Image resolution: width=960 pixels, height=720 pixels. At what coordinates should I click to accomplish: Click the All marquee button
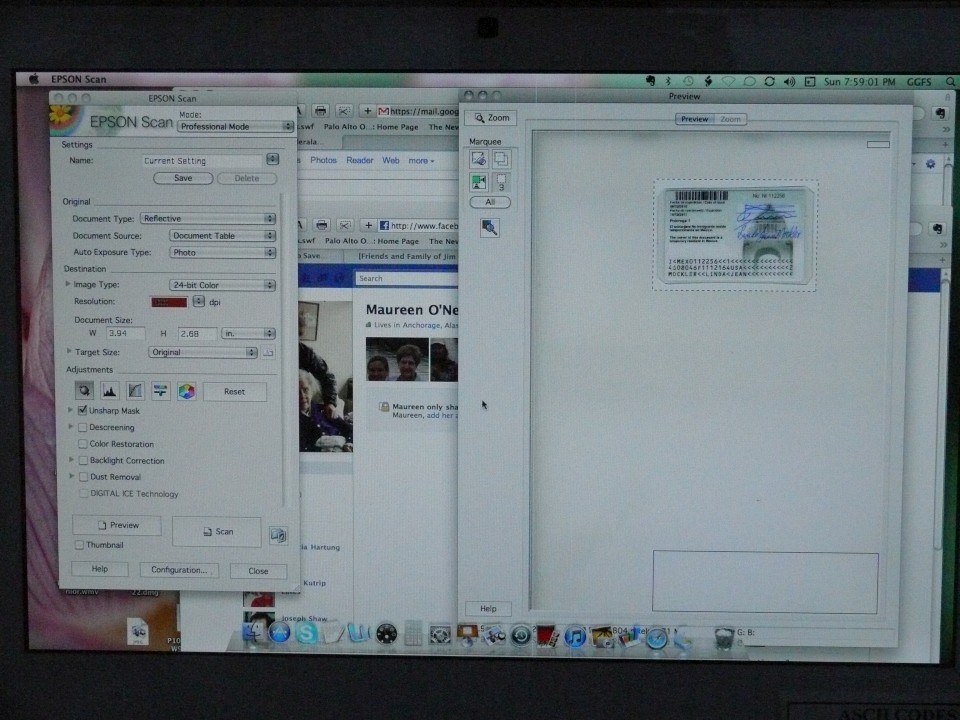[x=490, y=202]
